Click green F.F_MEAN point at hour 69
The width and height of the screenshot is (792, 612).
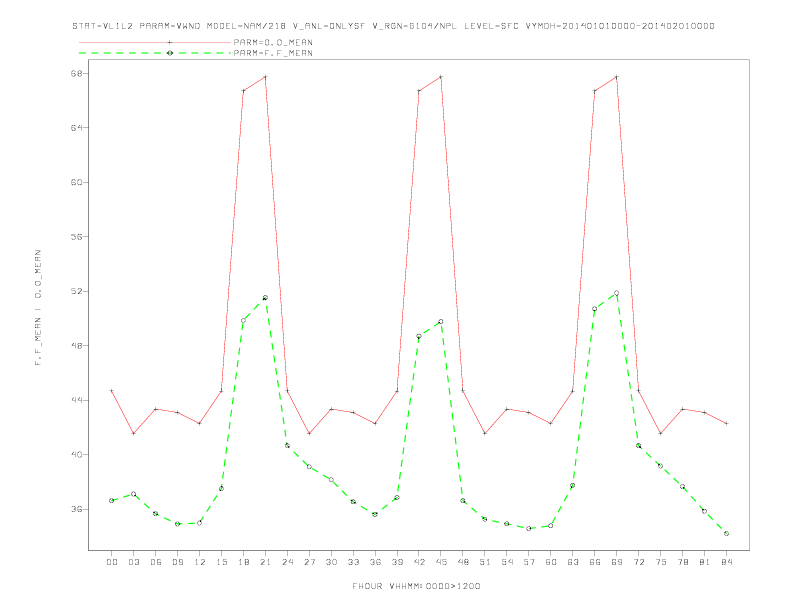(x=617, y=293)
